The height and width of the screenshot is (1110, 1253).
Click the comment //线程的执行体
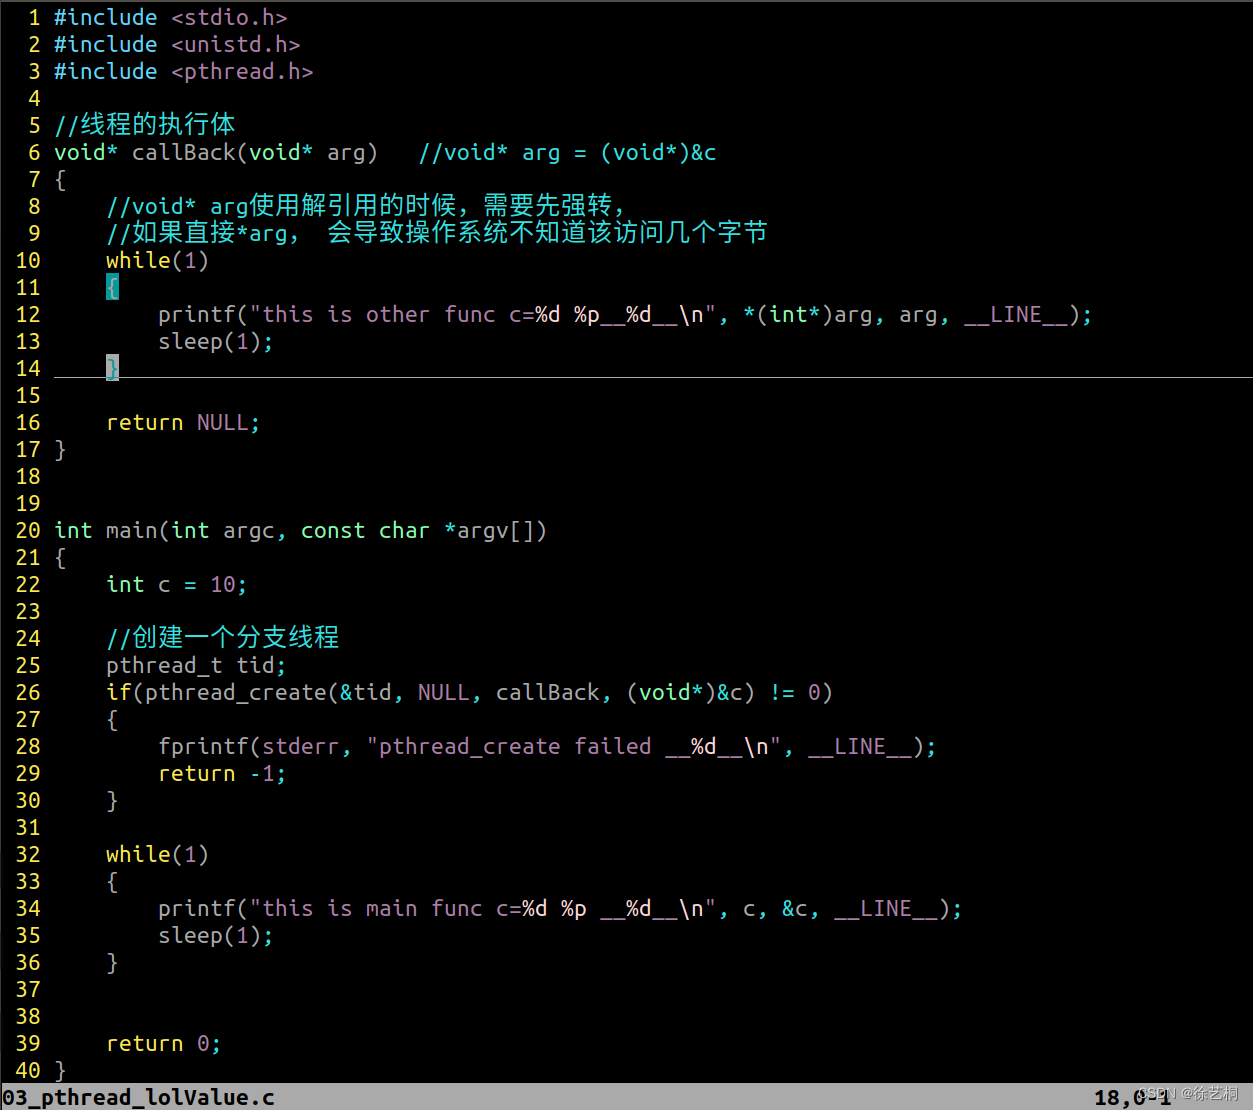145,125
